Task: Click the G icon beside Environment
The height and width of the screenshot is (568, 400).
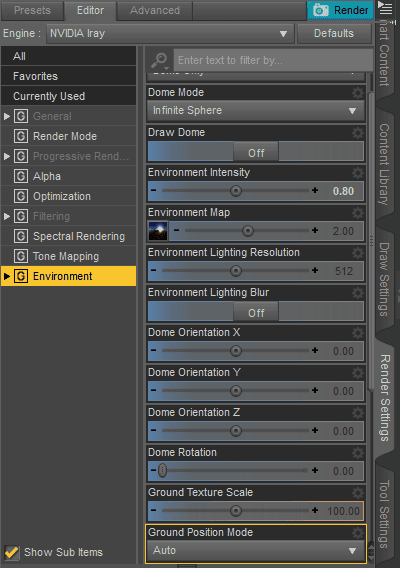Action: coord(21,276)
